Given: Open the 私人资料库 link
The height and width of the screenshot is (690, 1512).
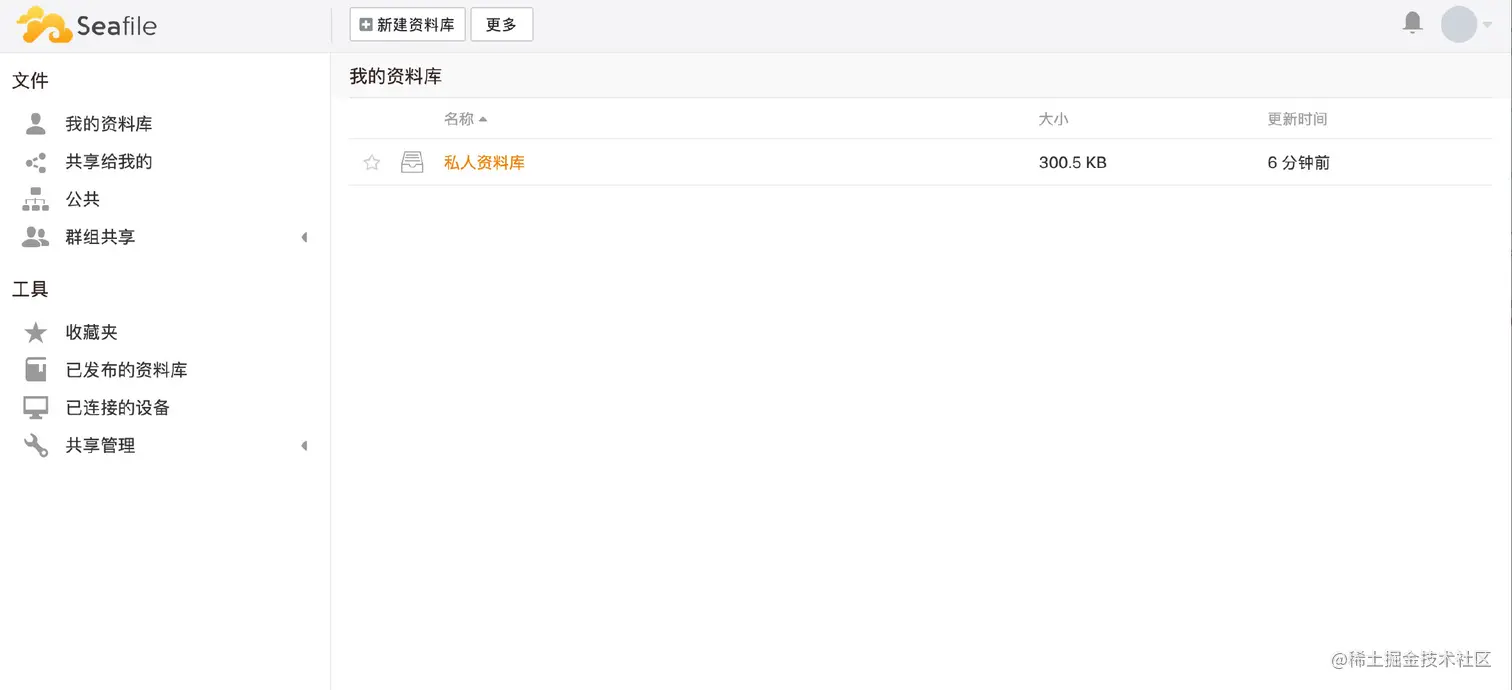Looking at the screenshot, I should click(x=484, y=163).
